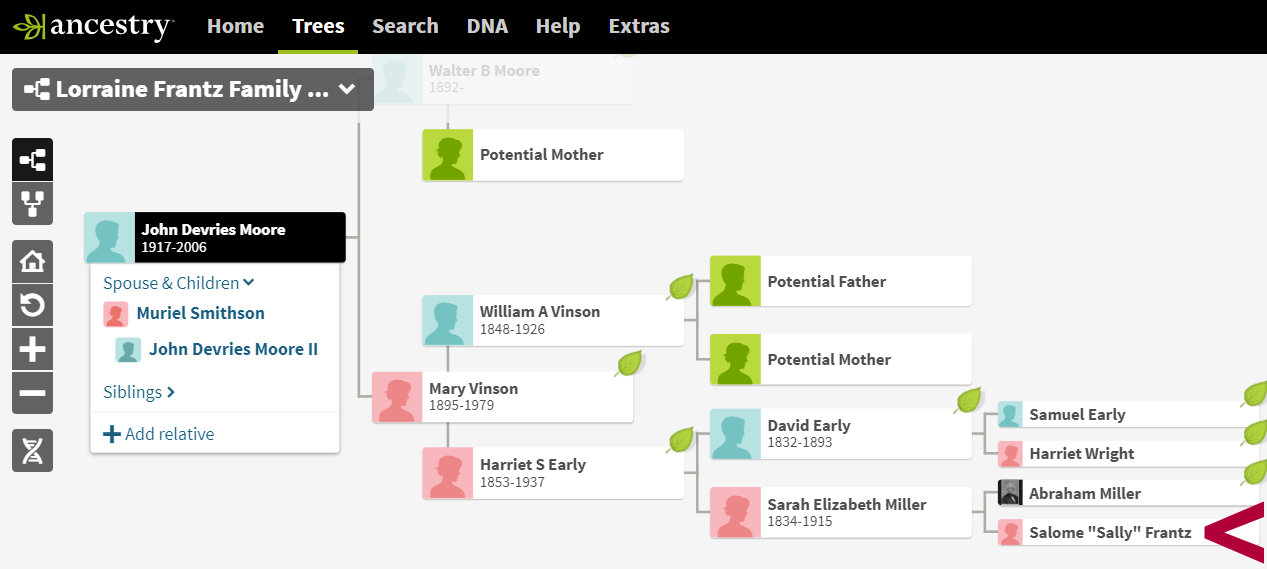Open the DNA menu
1267x569 pixels.
487,27
